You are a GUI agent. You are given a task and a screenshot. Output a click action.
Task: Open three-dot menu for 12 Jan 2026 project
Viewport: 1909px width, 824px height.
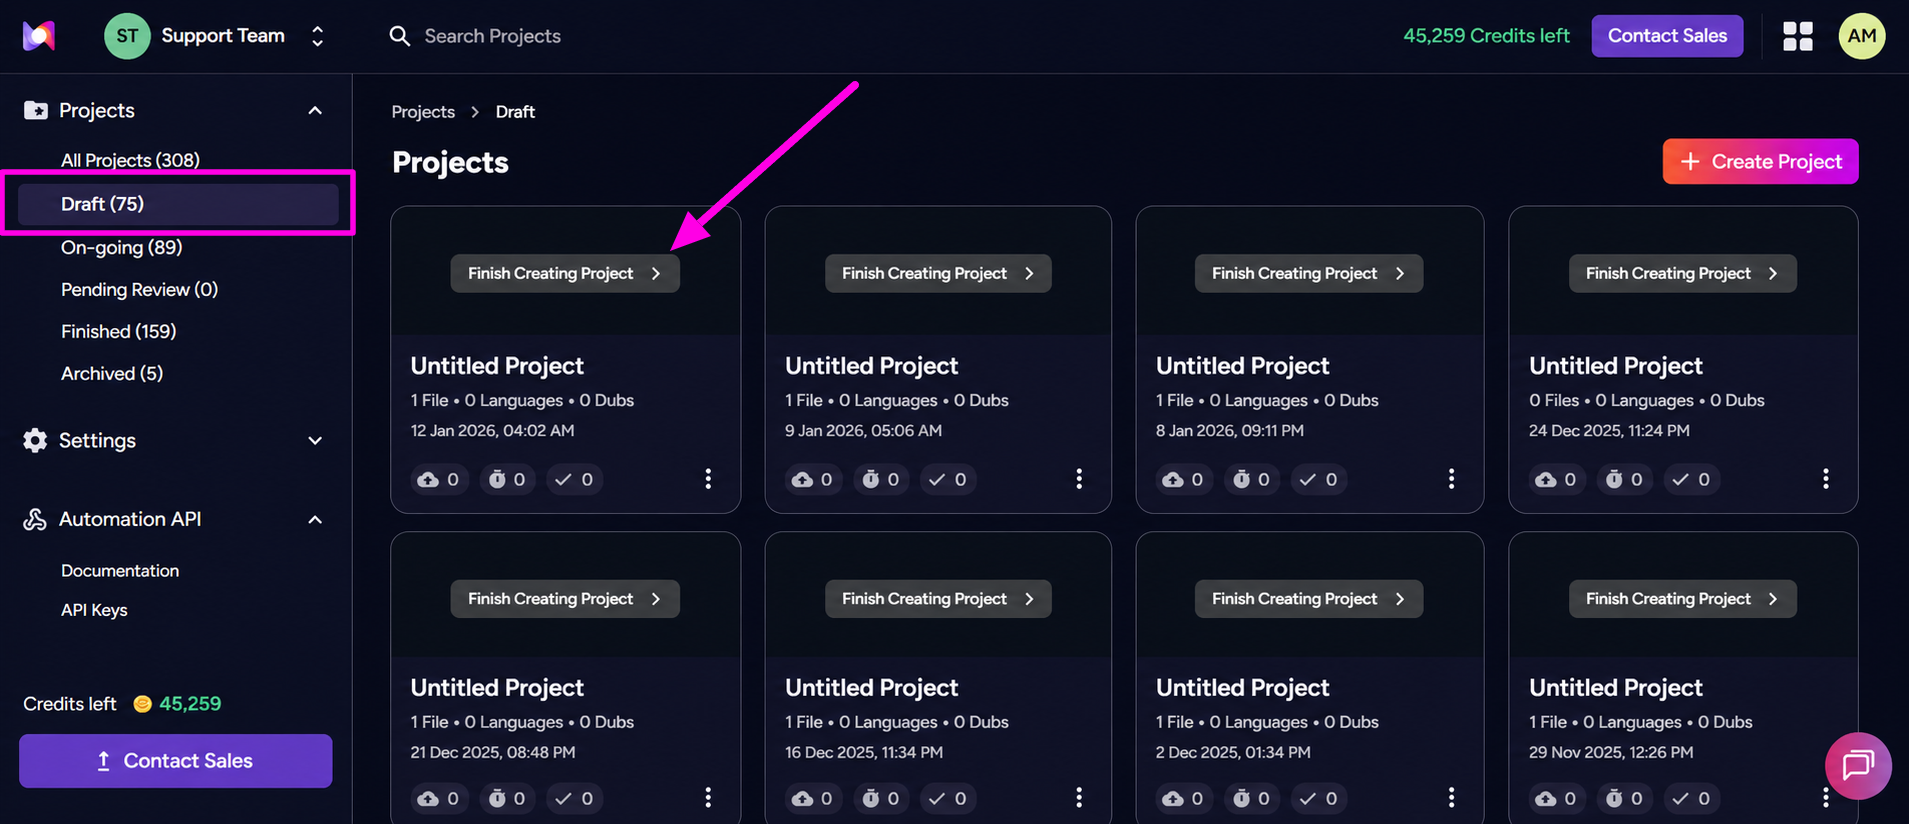pos(708,479)
